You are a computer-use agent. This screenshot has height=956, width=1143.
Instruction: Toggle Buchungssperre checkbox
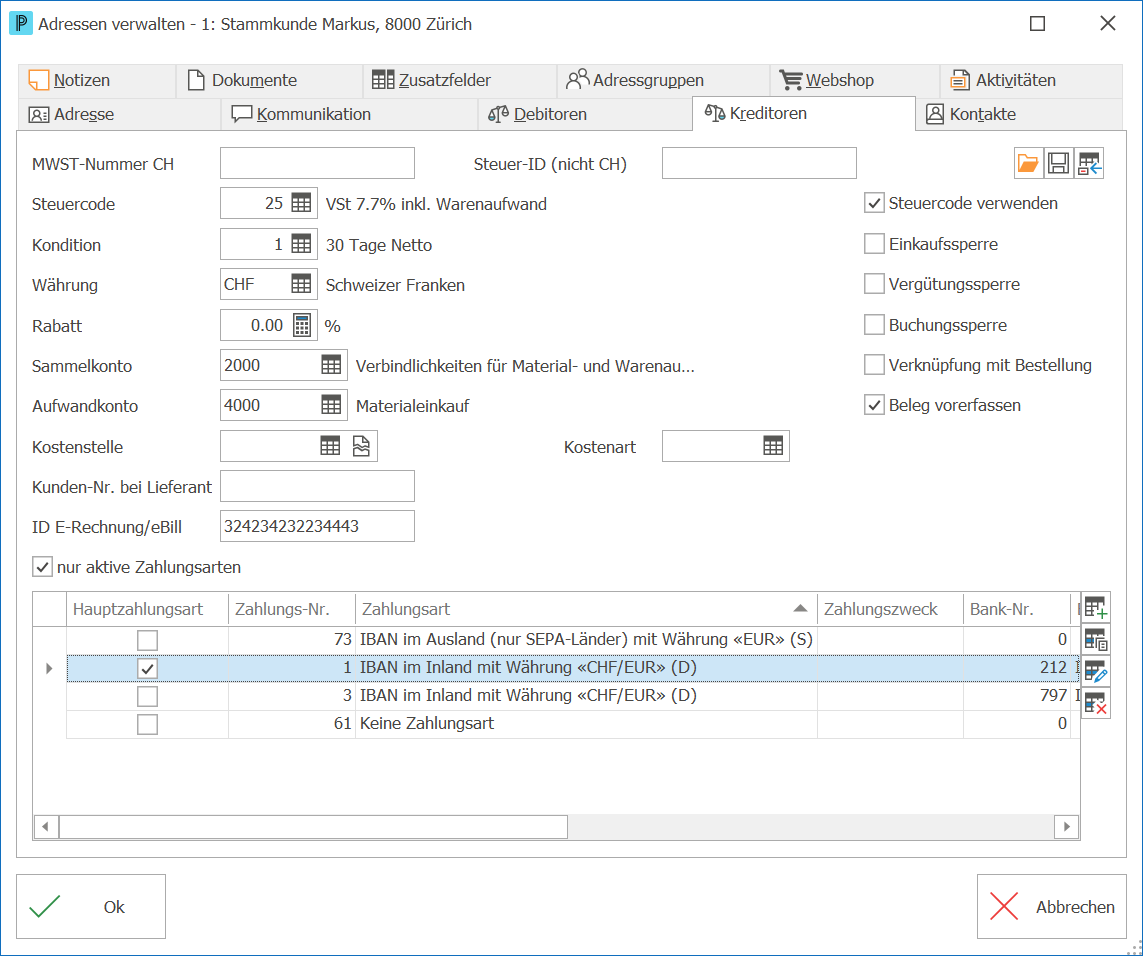(874, 325)
